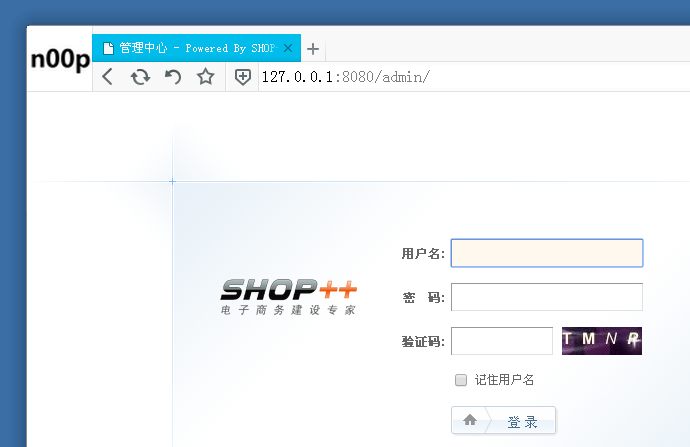Viewport: 690px width, 447px height.
Task: Check the 记住用户名 checkbox
Action: (461, 380)
